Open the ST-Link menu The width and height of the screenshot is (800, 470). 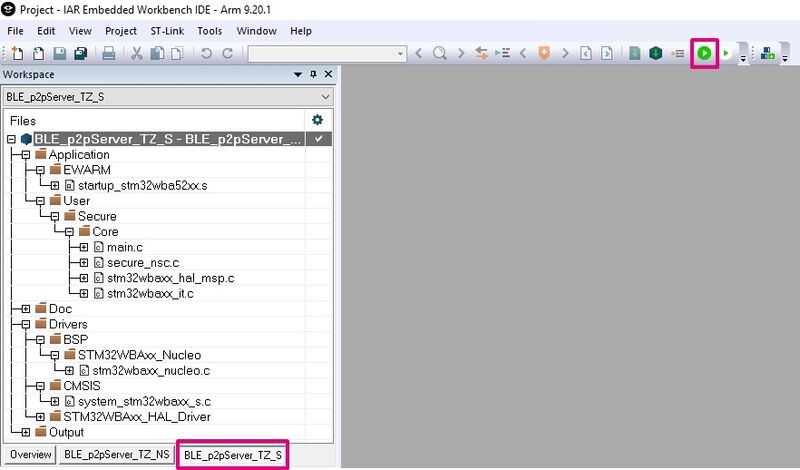pyautogui.click(x=167, y=31)
